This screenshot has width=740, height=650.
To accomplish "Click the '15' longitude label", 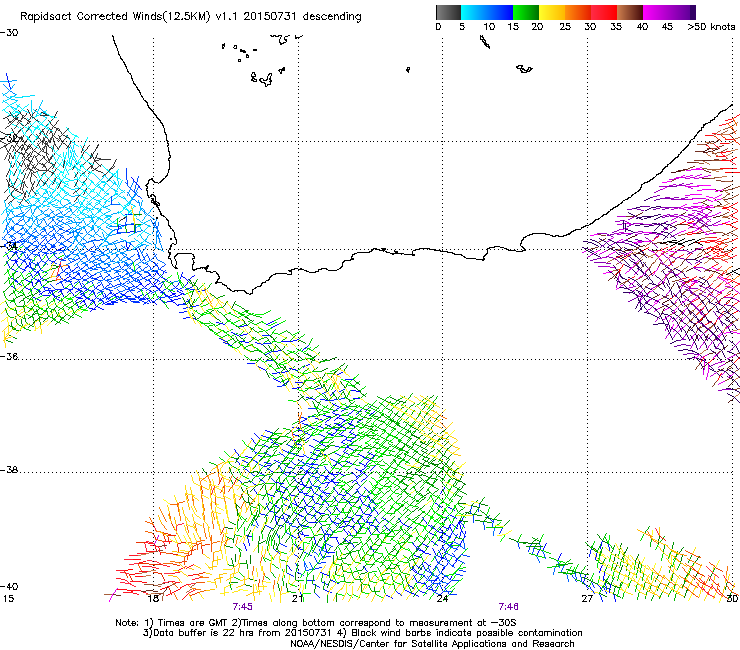I will pyautogui.click(x=8, y=599).
